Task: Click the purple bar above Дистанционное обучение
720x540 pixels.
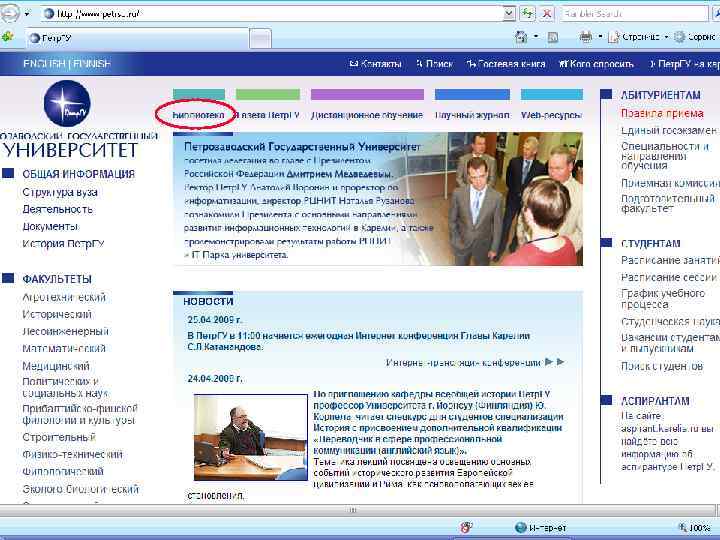Action: click(x=367, y=94)
